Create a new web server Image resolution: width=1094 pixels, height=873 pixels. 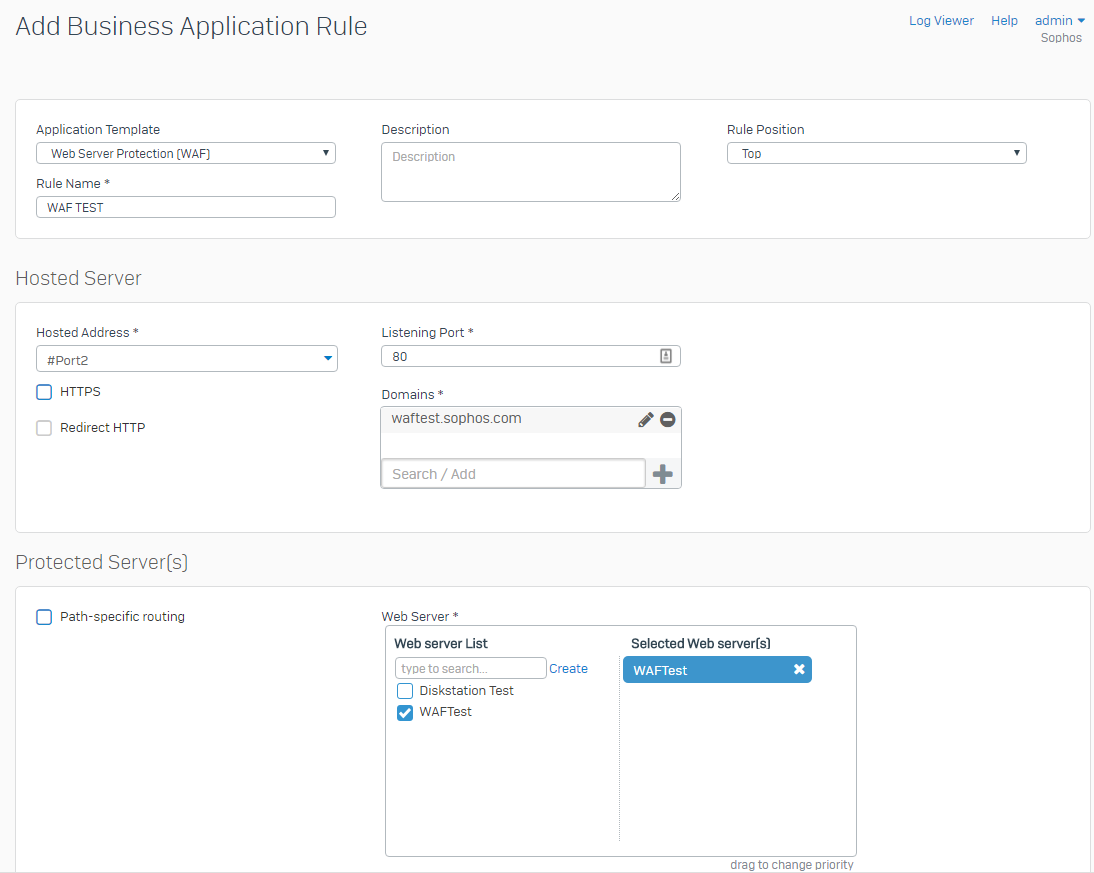click(568, 669)
